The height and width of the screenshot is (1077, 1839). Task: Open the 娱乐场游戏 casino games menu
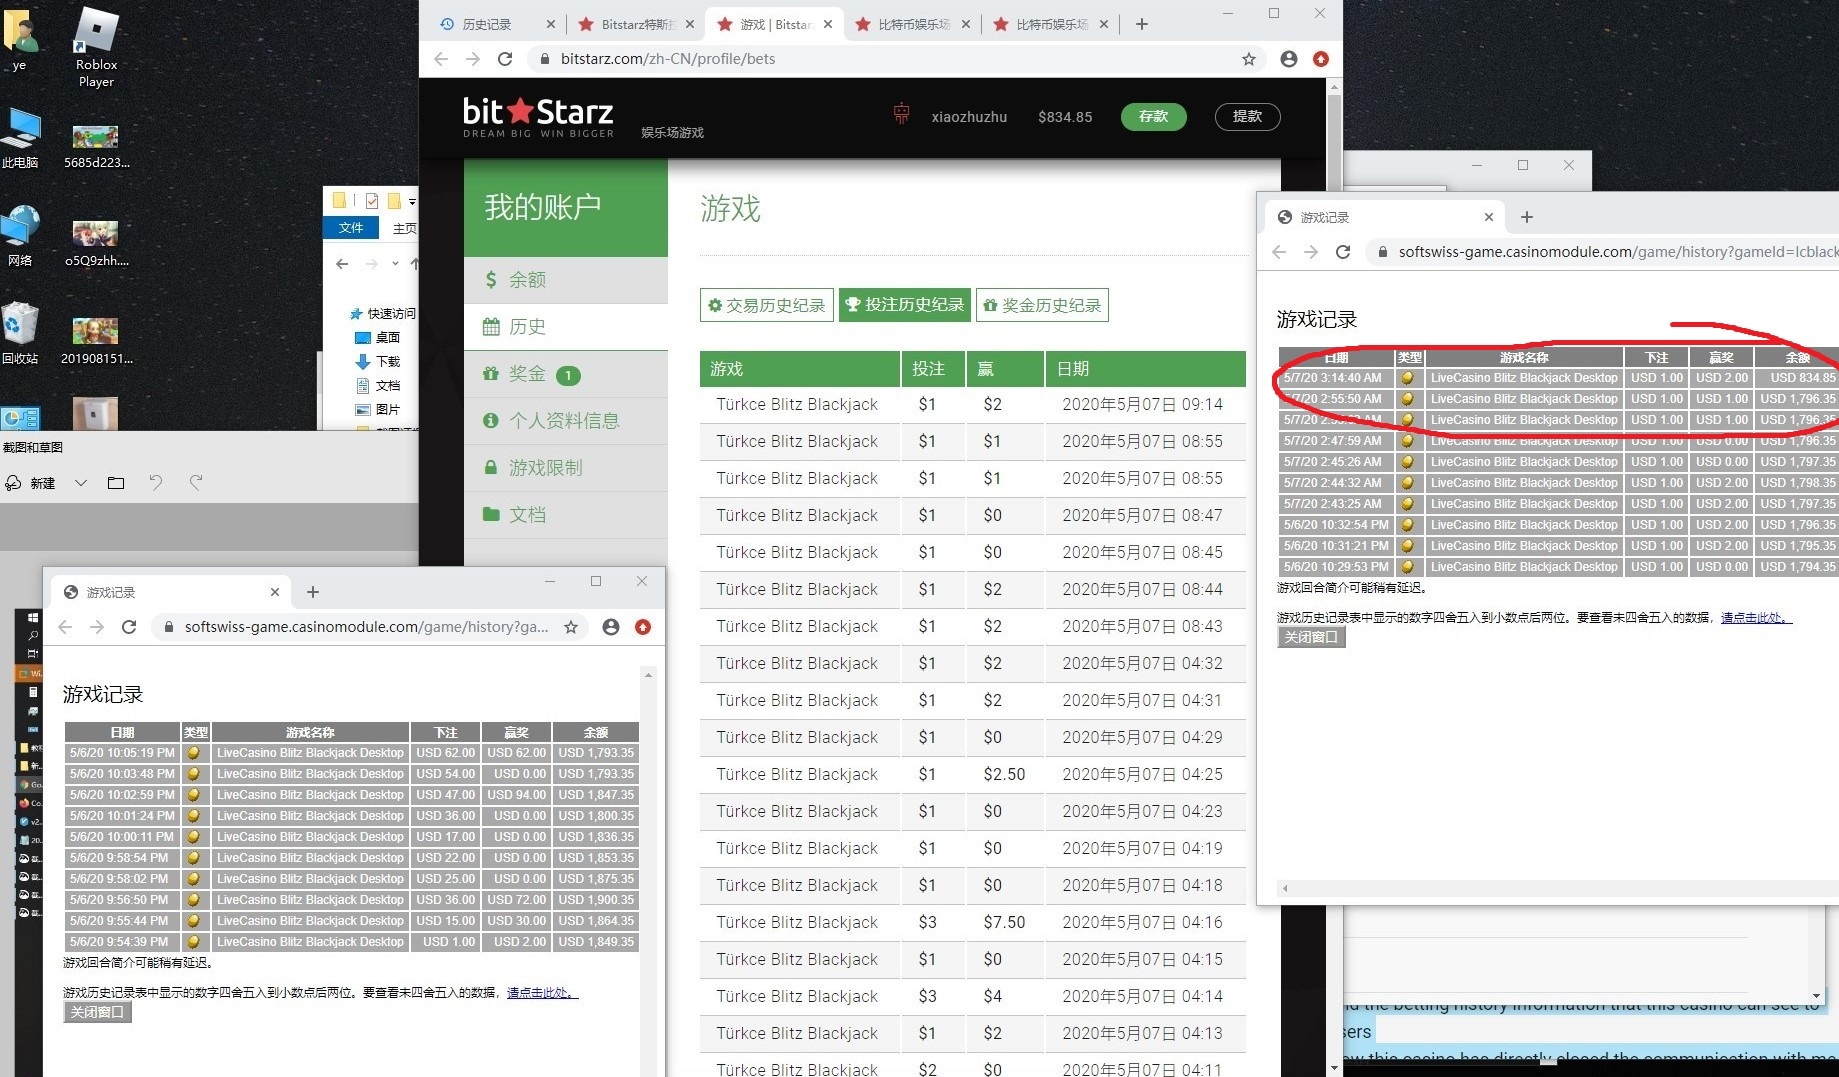[672, 132]
